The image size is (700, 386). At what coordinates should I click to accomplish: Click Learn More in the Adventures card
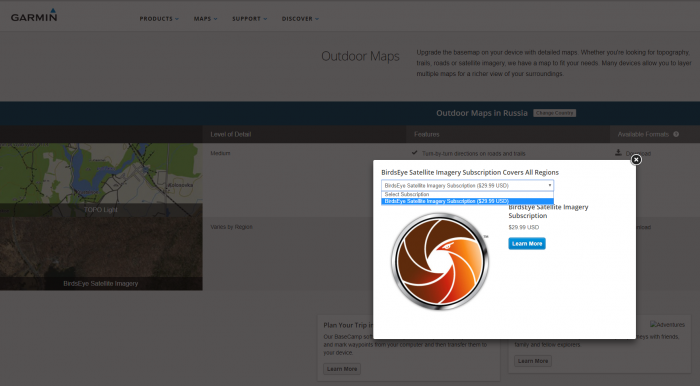[x=533, y=361]
